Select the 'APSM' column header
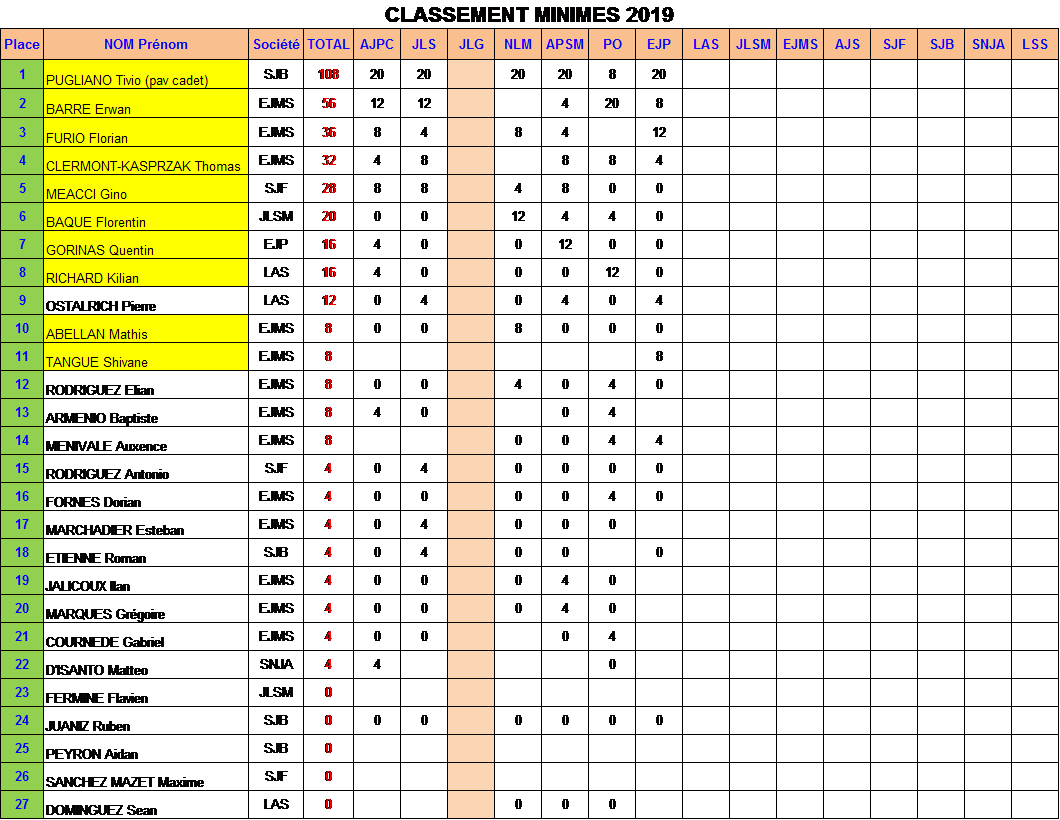 point(565,44)
